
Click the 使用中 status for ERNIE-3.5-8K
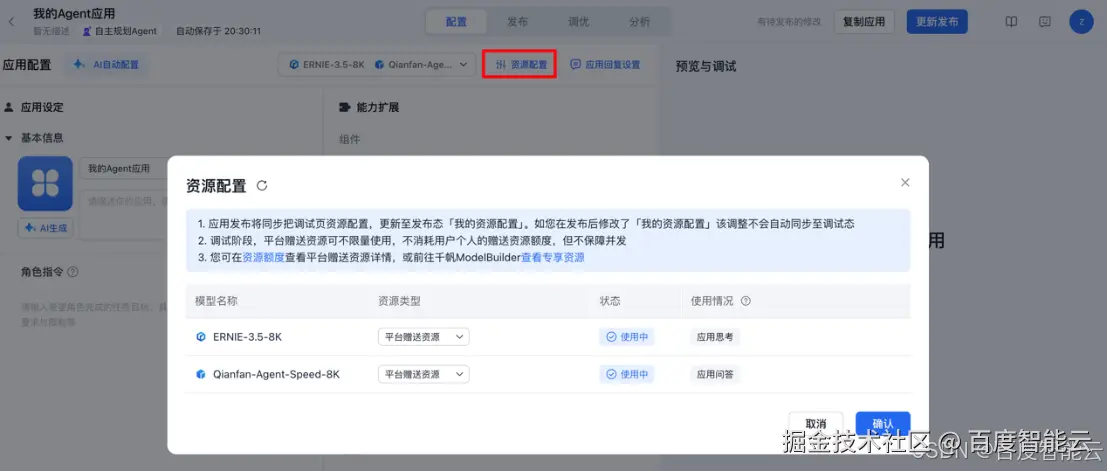coord(627,337)
